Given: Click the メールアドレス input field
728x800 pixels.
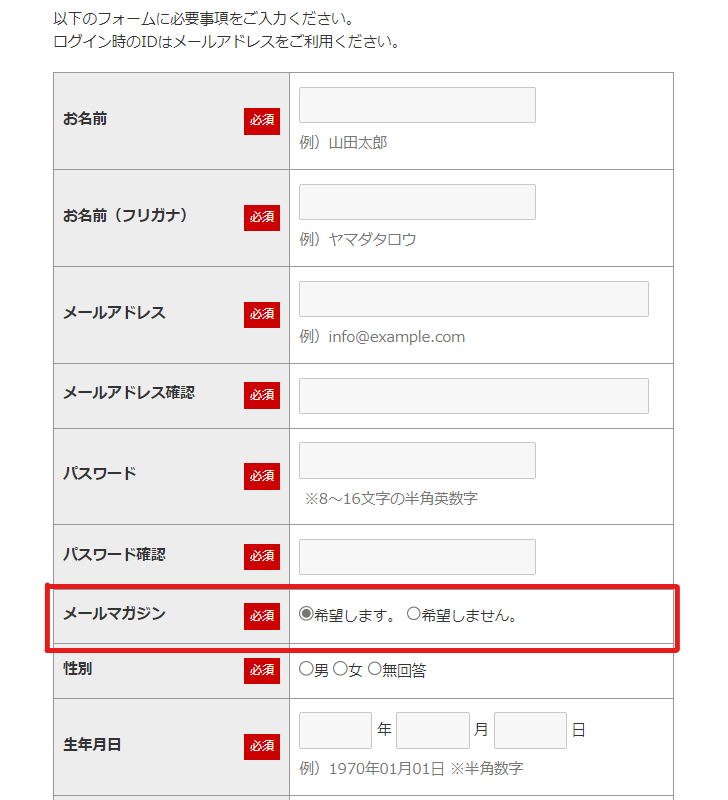Looking at the screenshot, I should click(473, 299).
